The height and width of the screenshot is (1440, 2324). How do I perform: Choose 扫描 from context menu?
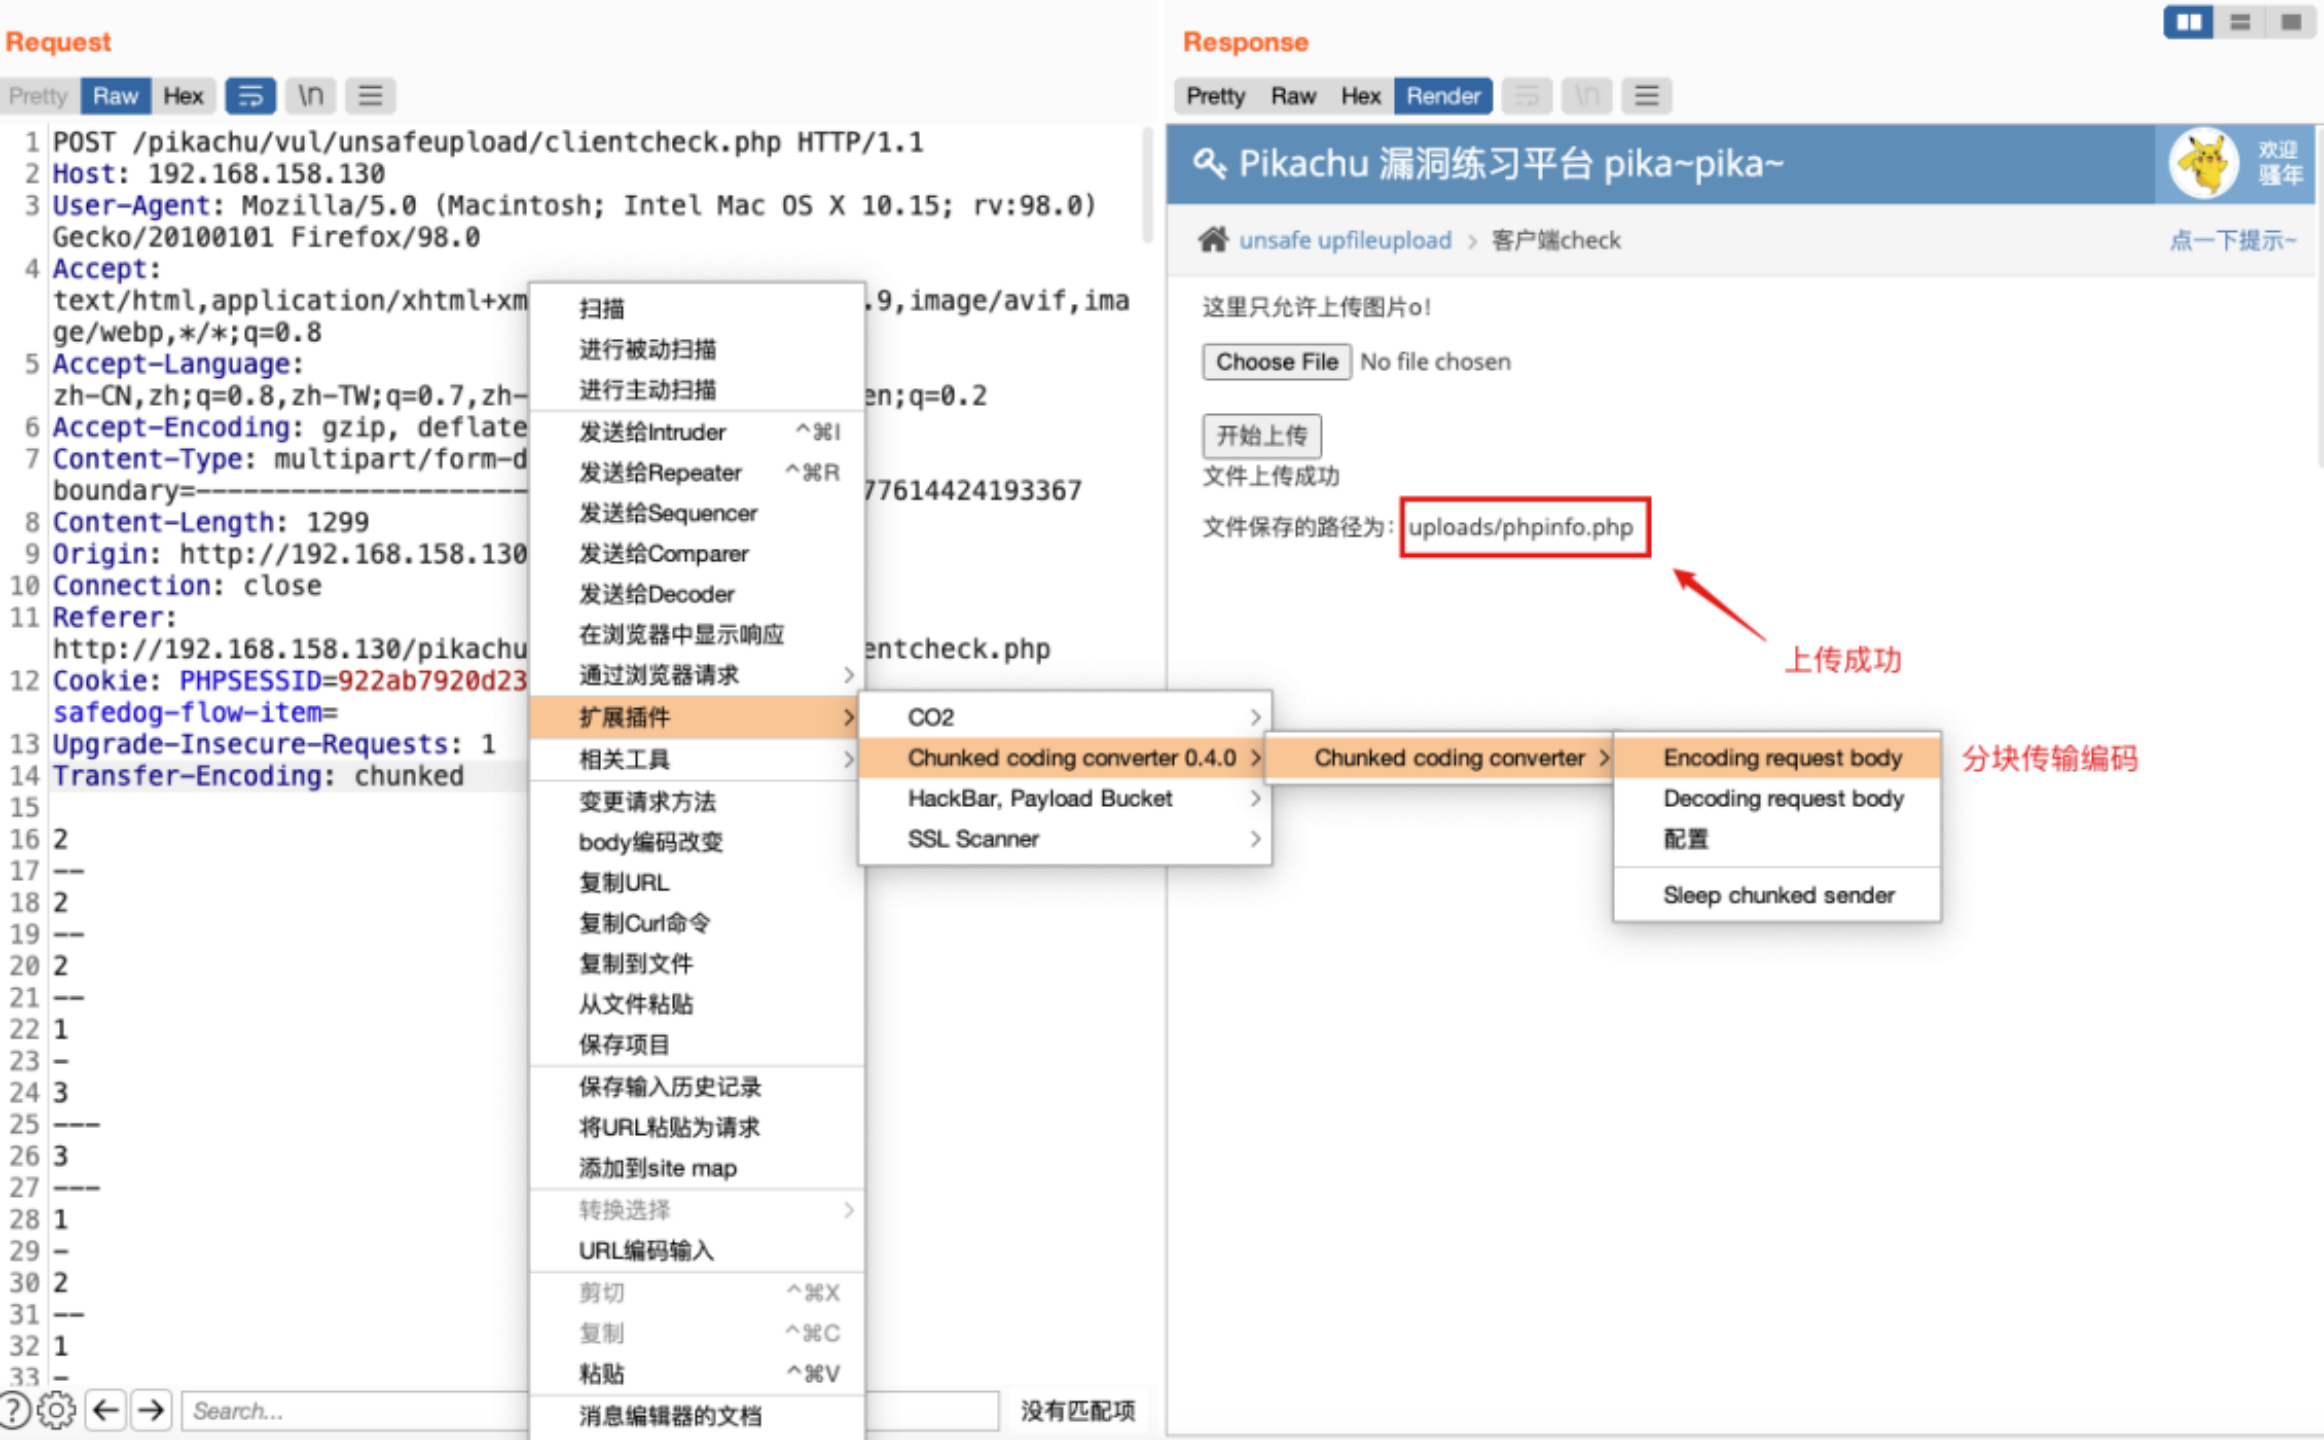point(696,308)
